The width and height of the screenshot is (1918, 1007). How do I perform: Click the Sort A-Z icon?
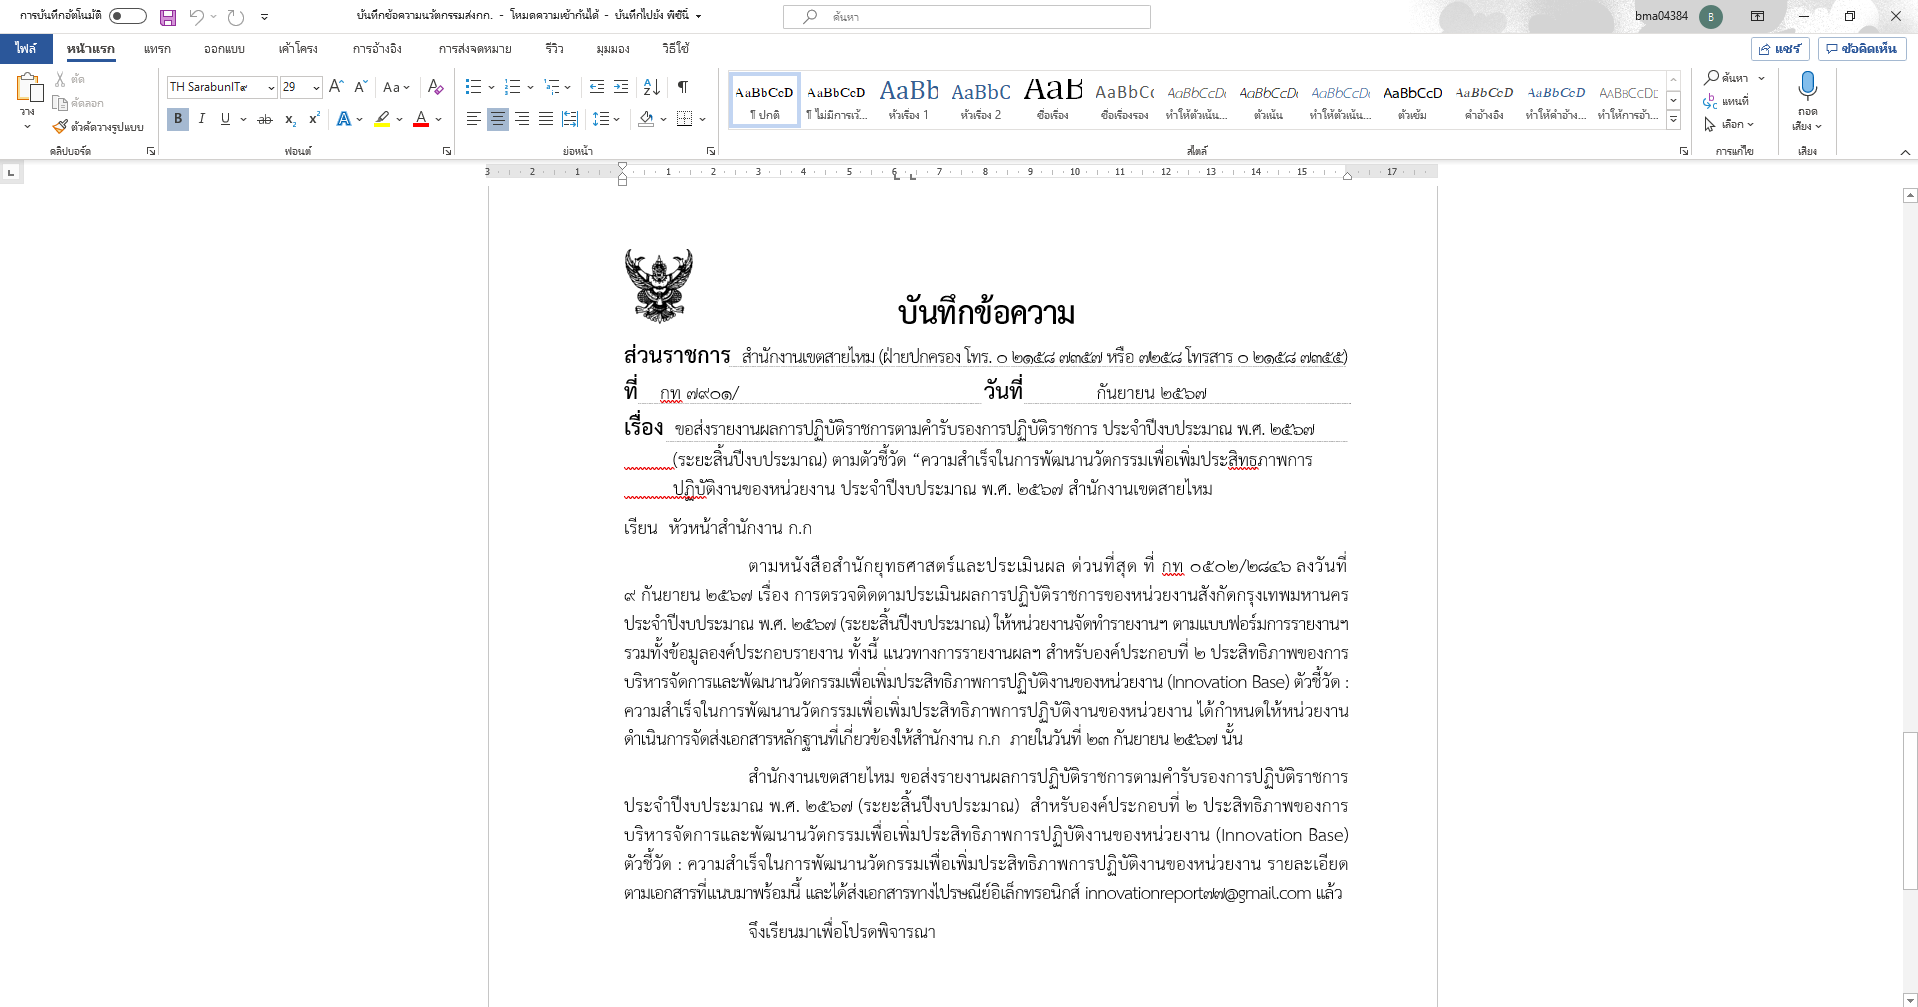(651, 87)
